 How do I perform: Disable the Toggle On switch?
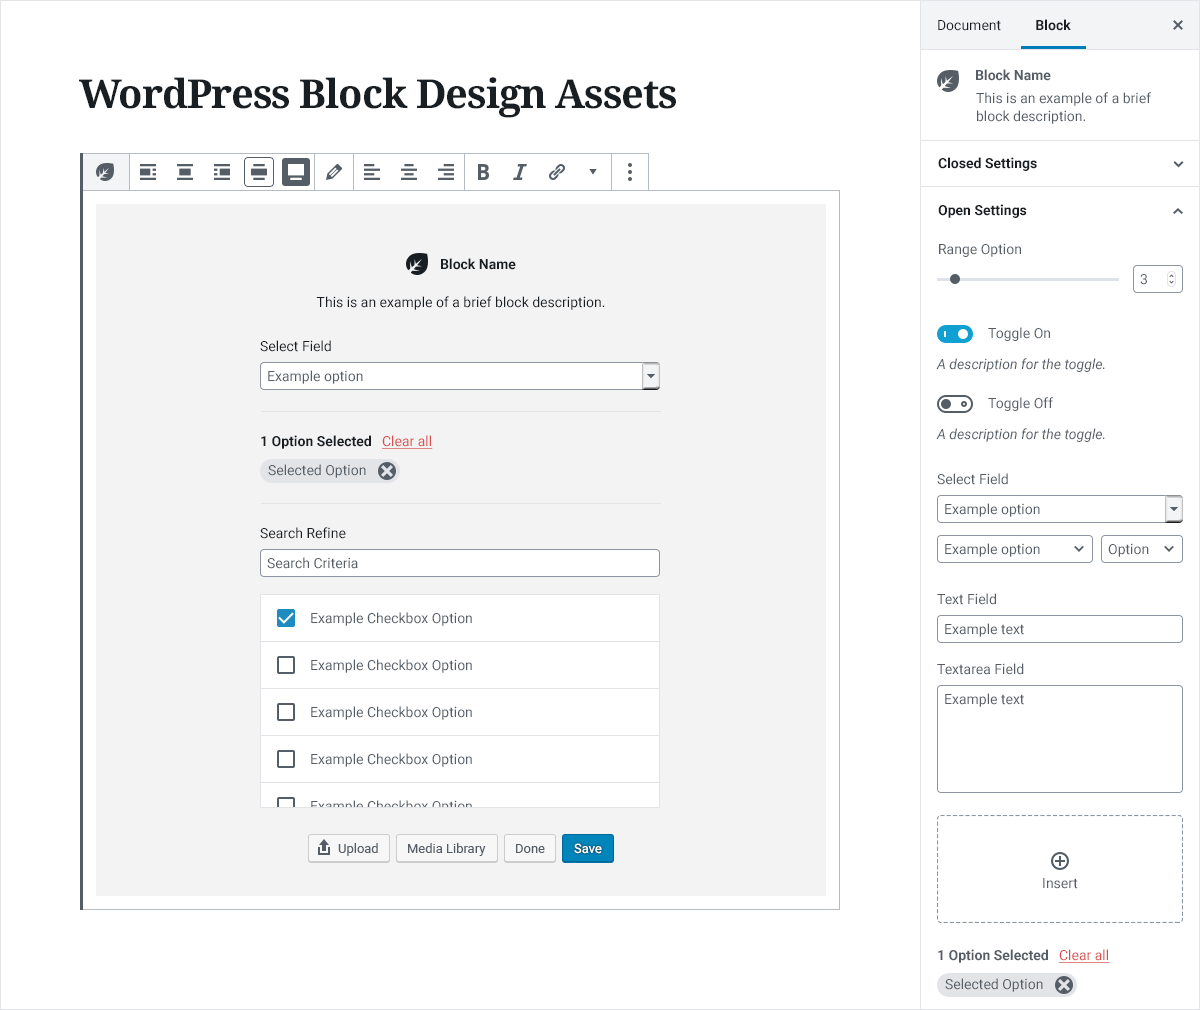click(x=955, y=333)
